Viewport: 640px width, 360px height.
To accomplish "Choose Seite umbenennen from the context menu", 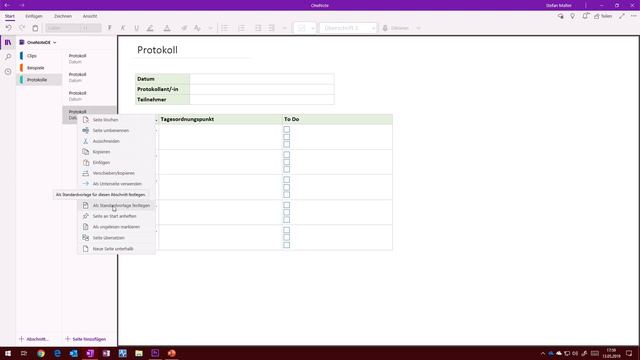I will click(116, 130).
